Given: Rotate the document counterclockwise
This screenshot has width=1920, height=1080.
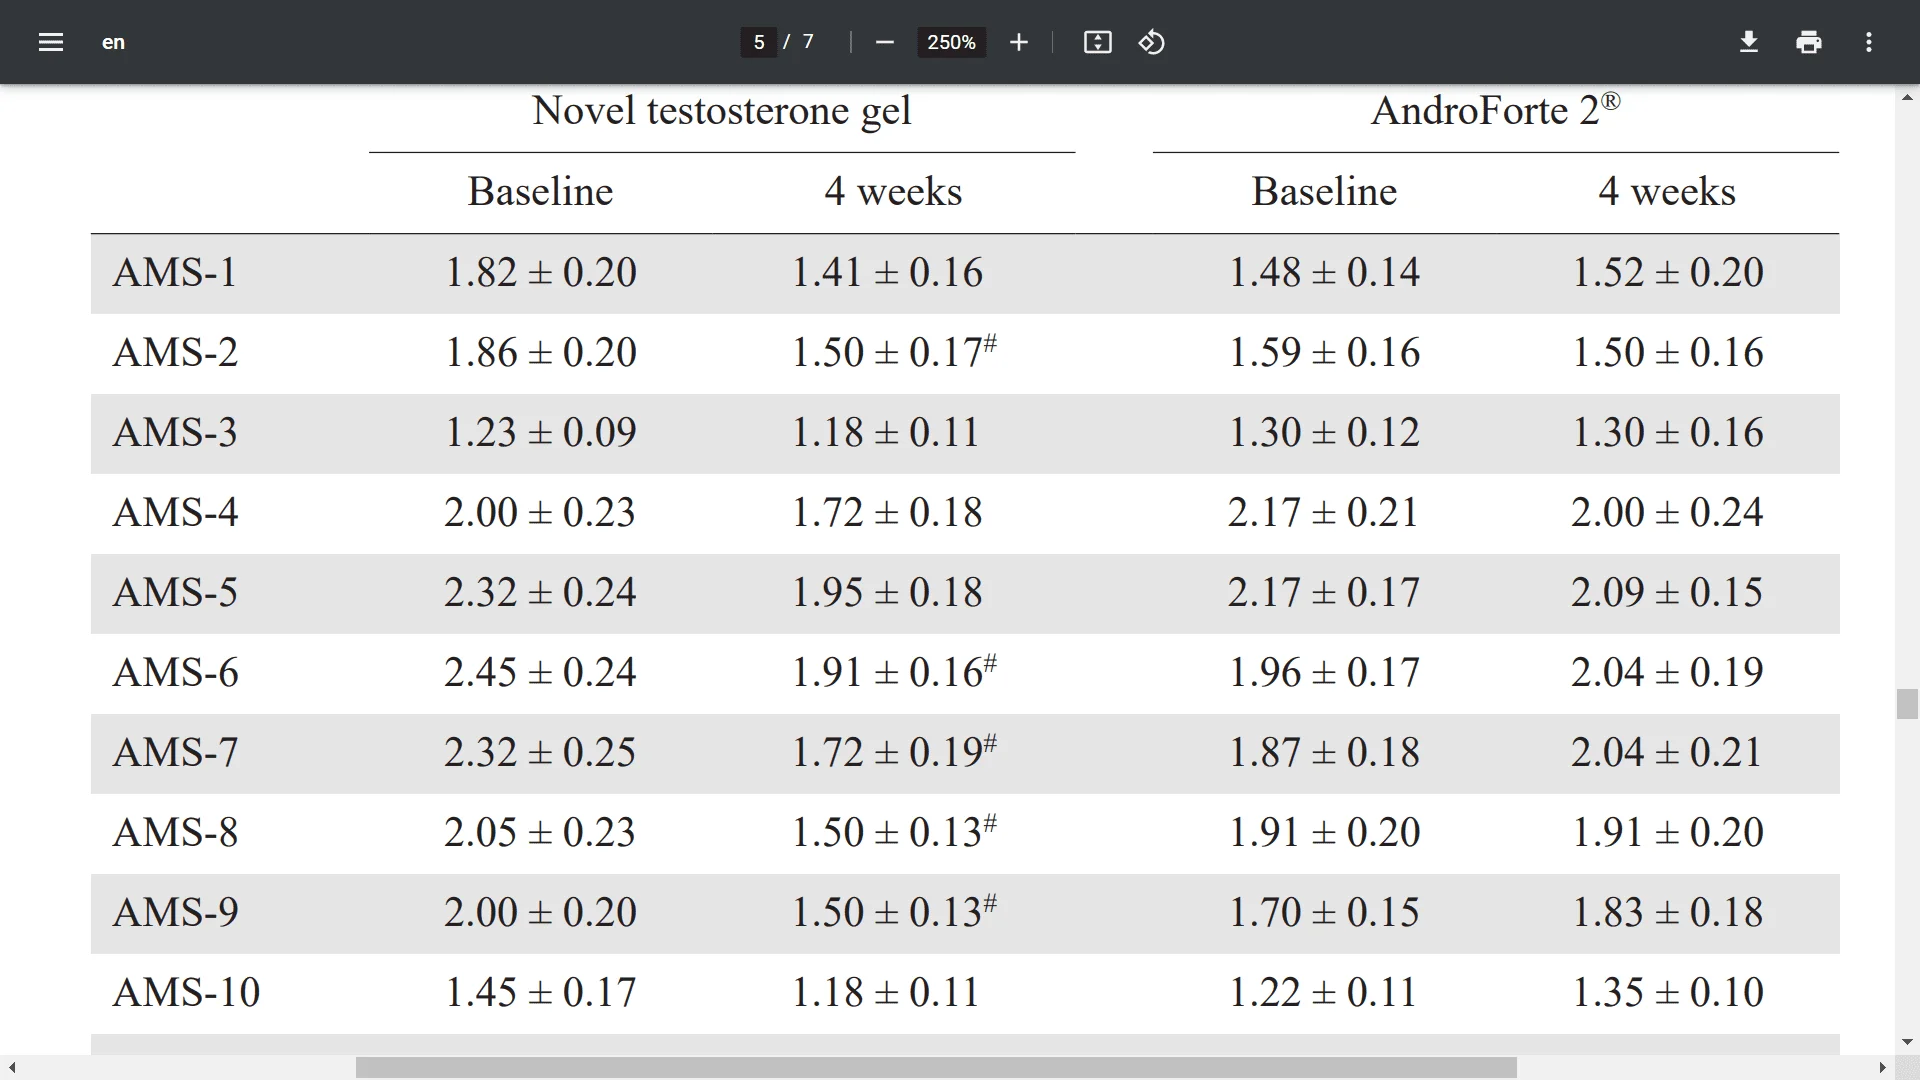Looking at the screenshot, I should (1152, 42).
